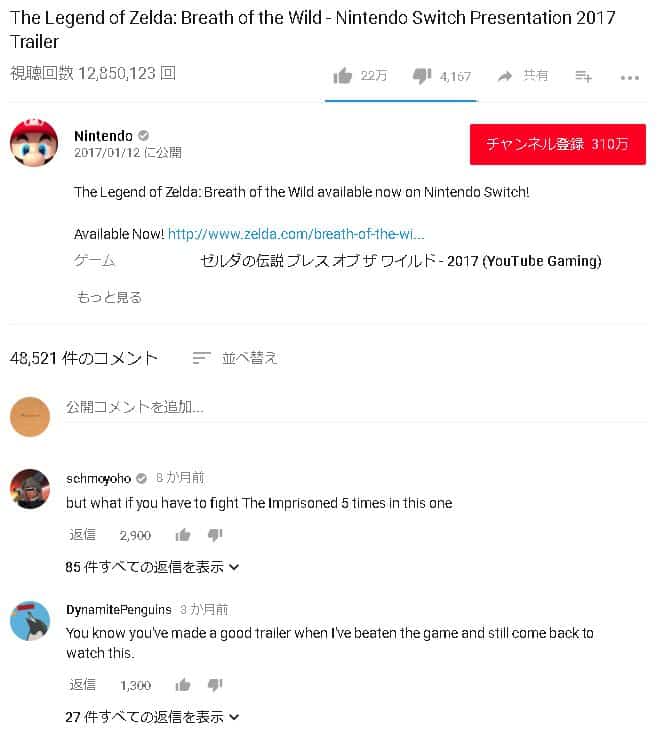Open the zelda.com breath-of-the-wild link
This screenshot has width=665, height=734.
point(296,234)
